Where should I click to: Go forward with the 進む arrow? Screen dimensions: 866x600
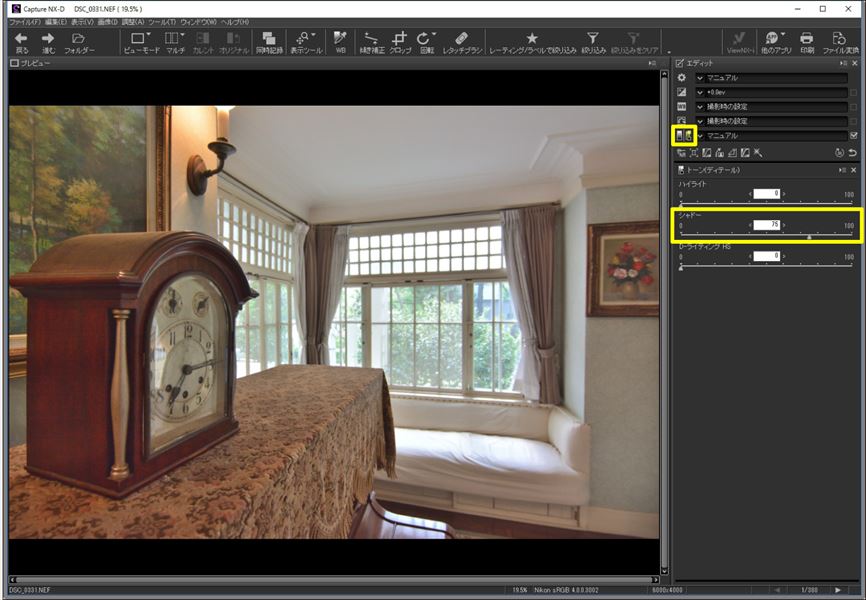[x=48, y=42]
